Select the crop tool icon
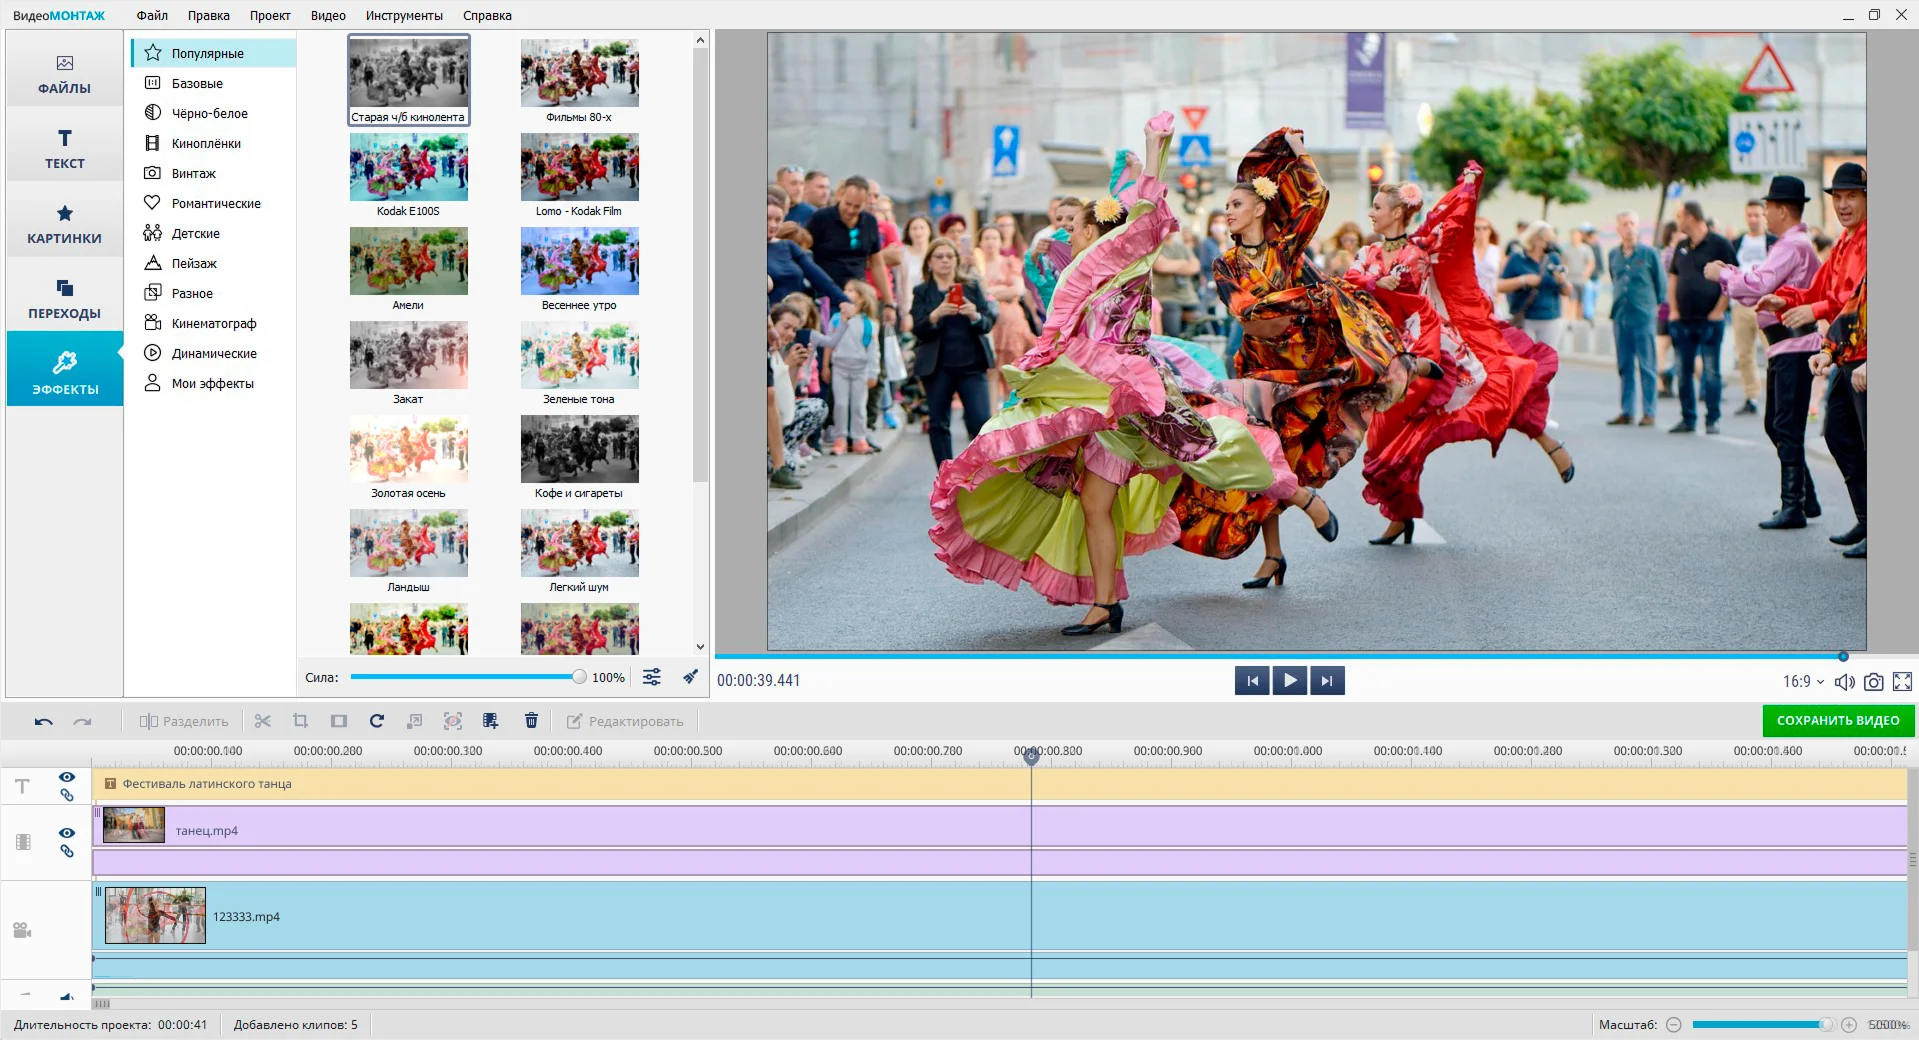The image size is (1919, 1040). 300,721
